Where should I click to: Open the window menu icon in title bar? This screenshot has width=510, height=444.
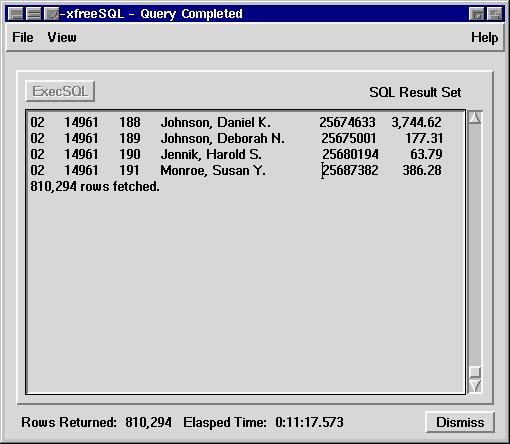coord(16,14)
